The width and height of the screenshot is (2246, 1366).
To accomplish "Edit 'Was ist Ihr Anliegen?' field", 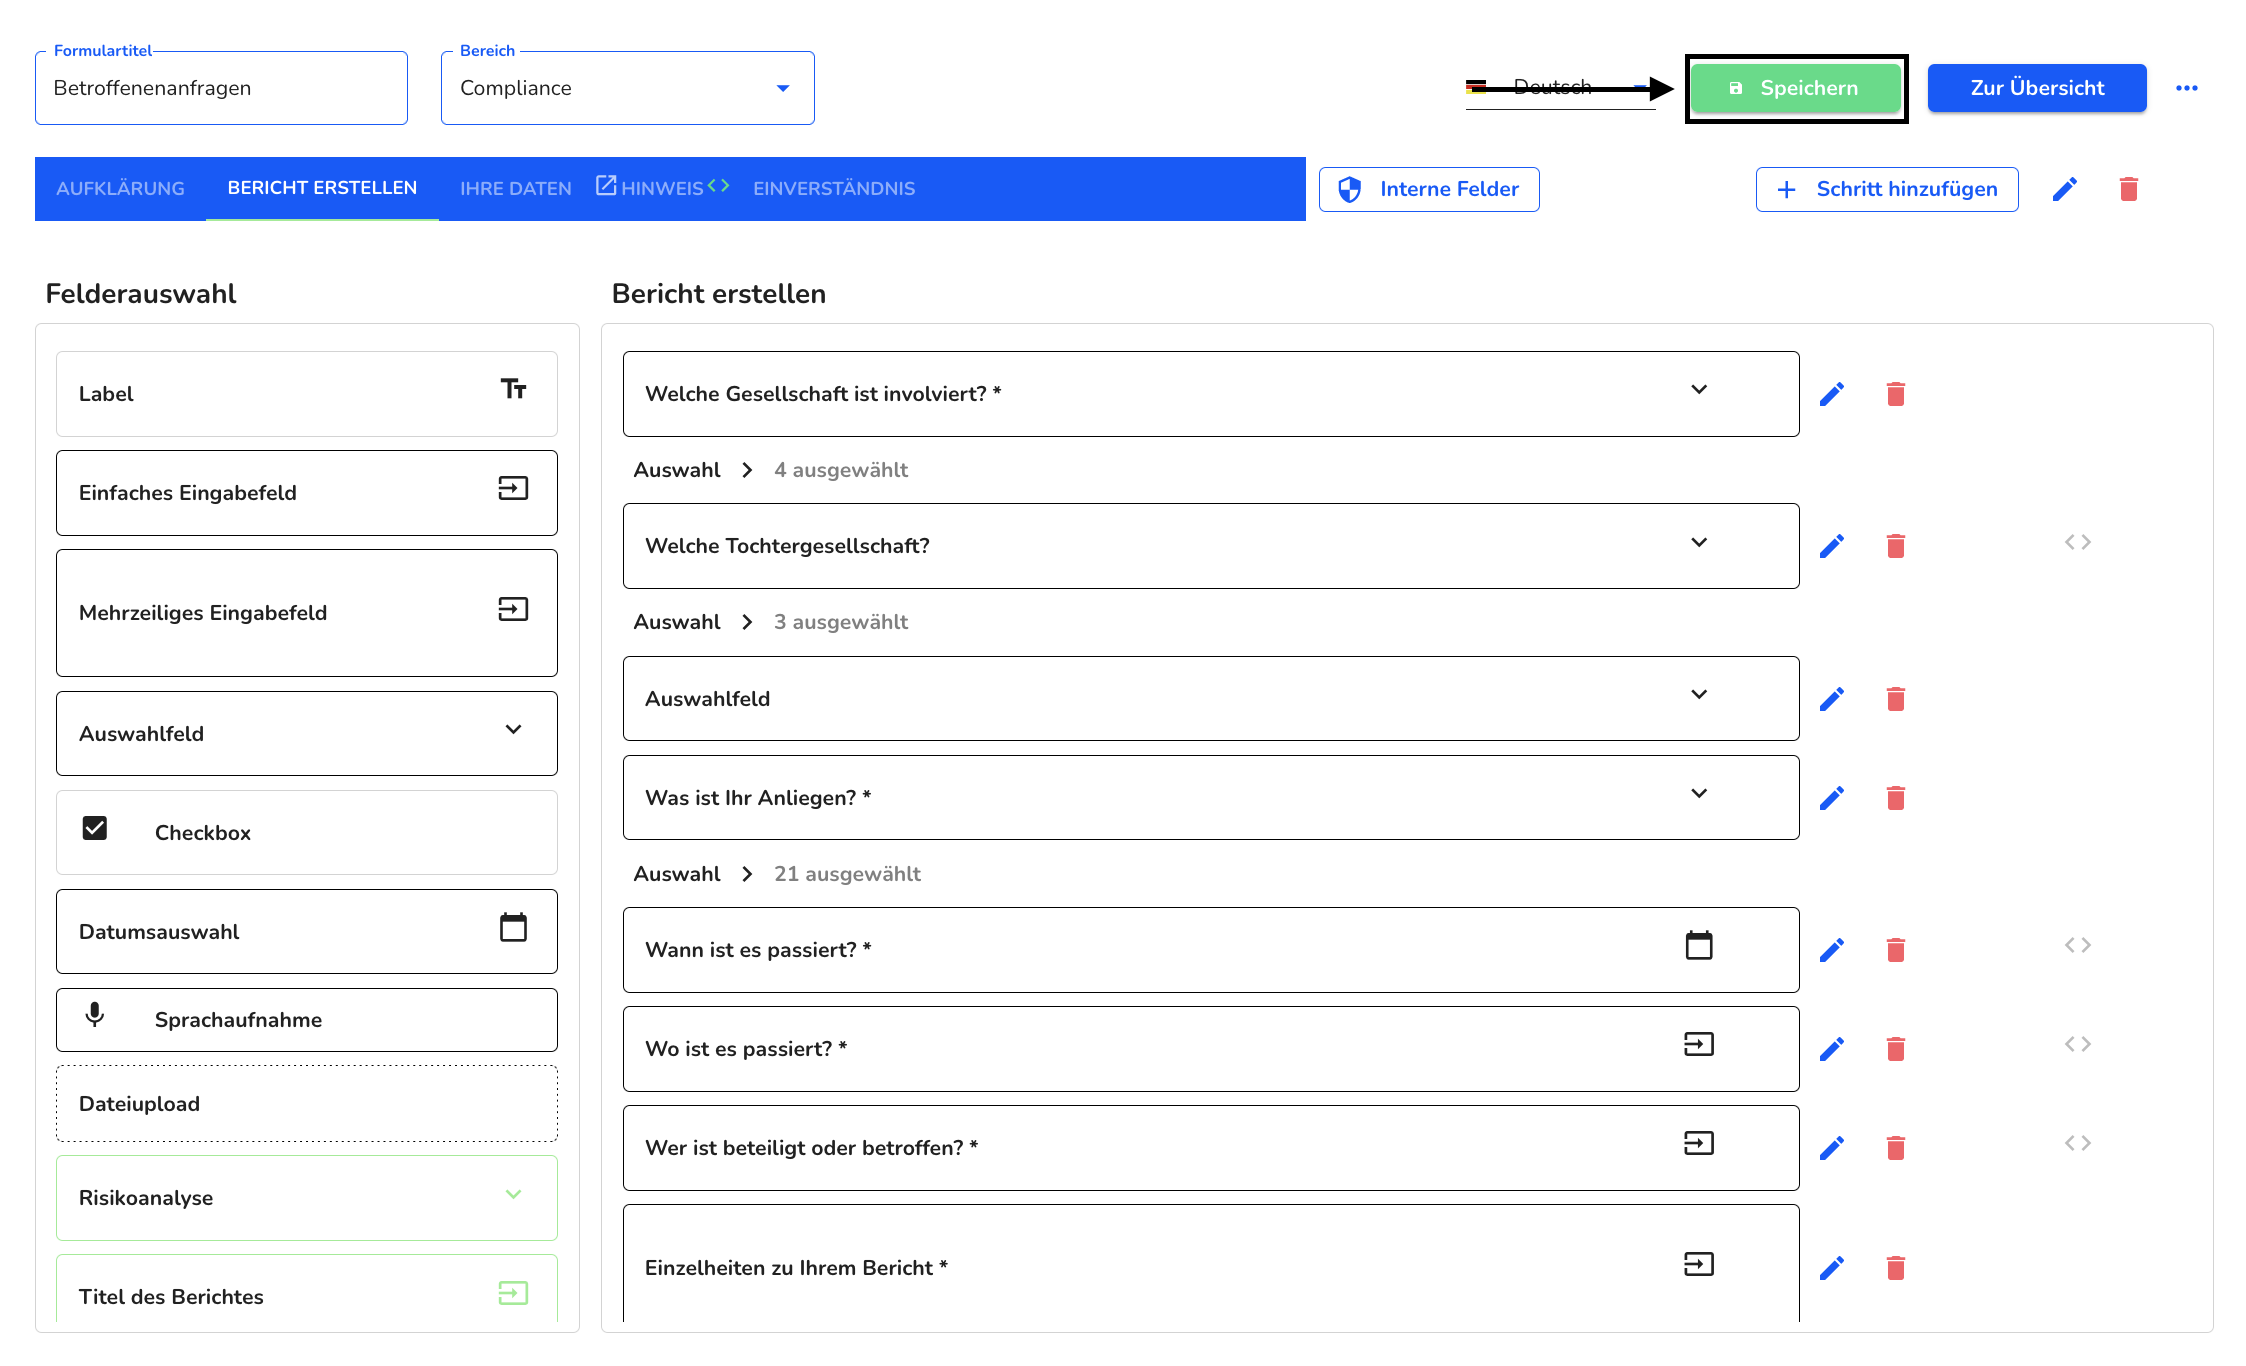I will pos(1831,798).
